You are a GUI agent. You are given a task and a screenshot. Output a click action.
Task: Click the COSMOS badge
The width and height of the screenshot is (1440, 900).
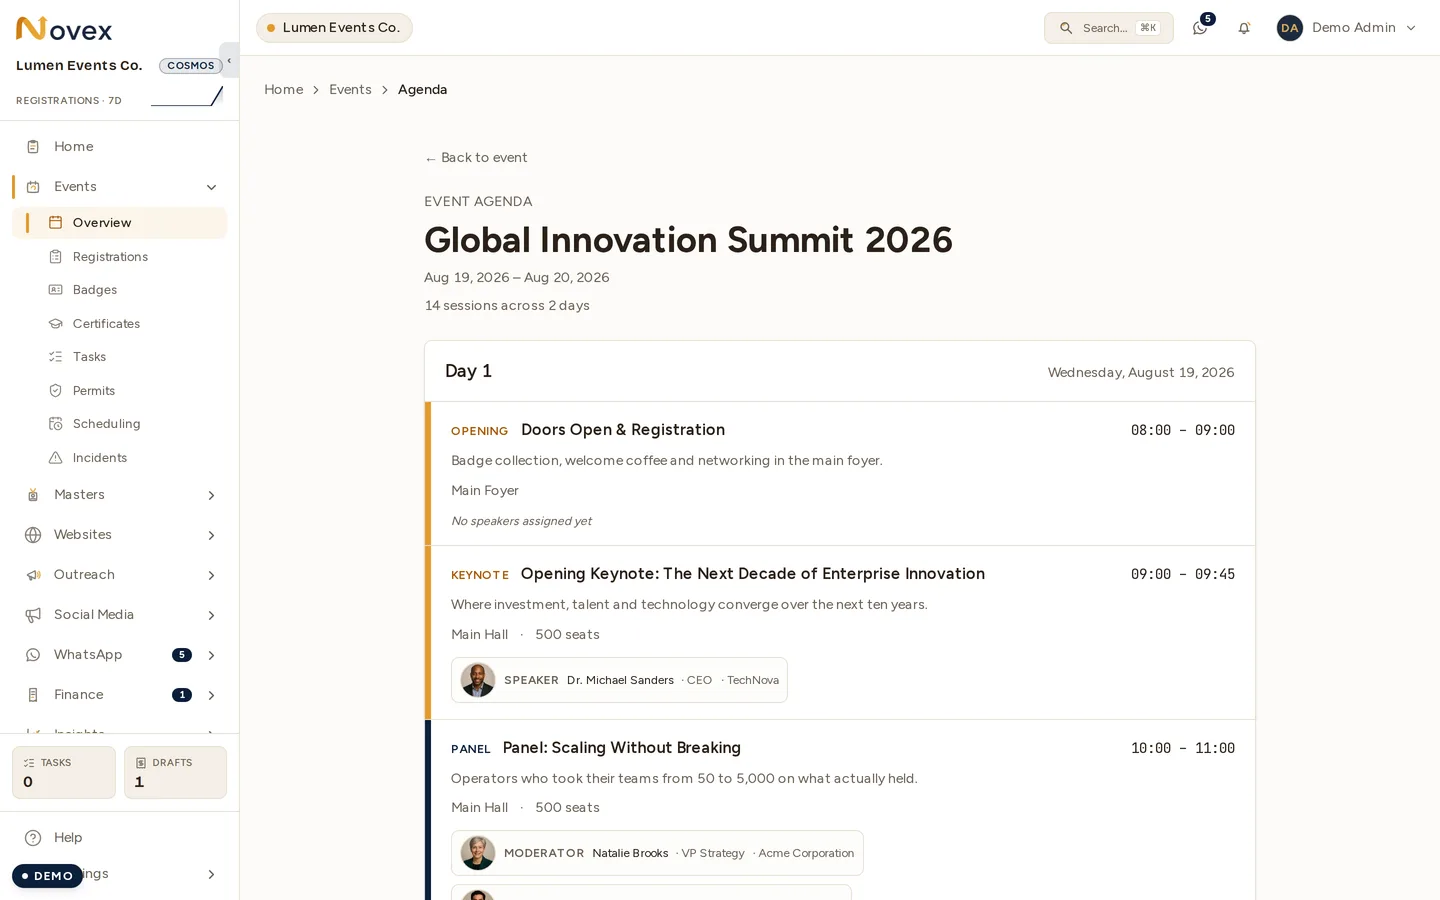tap(190, 66)
